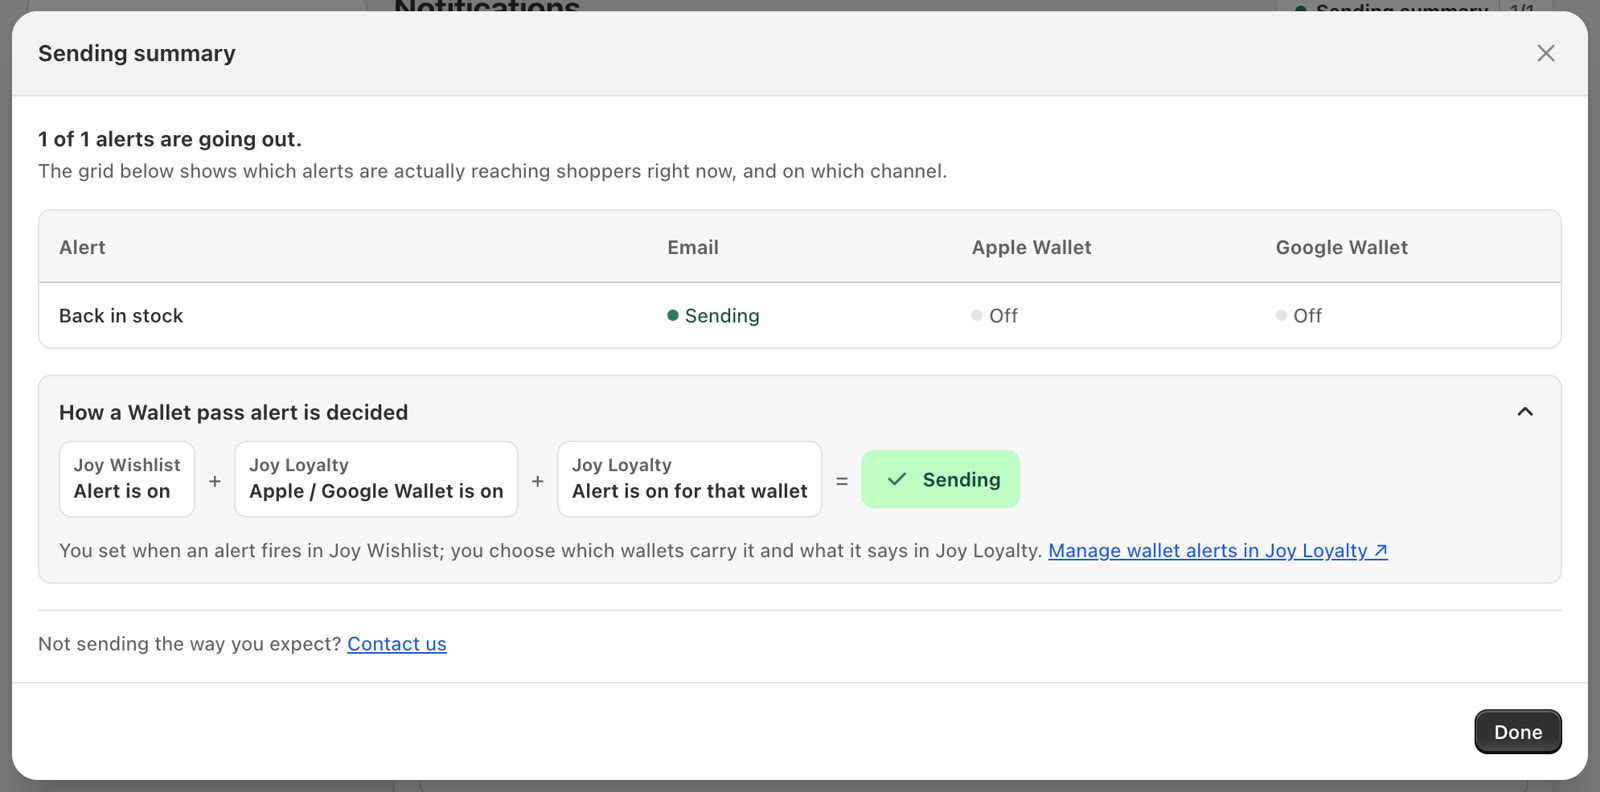The image size is (1600, 792).
Task: Click the Apple / Google Wallet is on card
Action: pyautogui.click(x=376, y=479)
